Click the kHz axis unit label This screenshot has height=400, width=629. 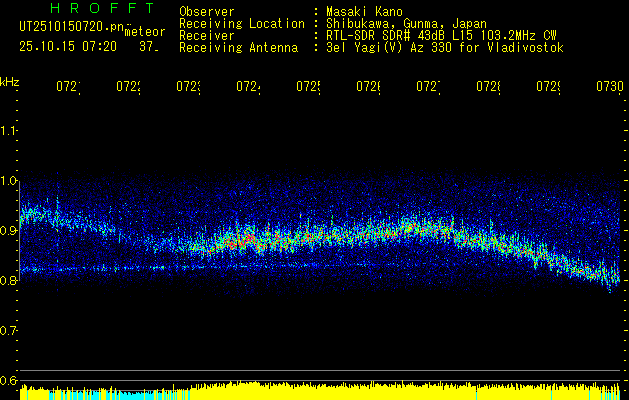[x=10, y=82]
